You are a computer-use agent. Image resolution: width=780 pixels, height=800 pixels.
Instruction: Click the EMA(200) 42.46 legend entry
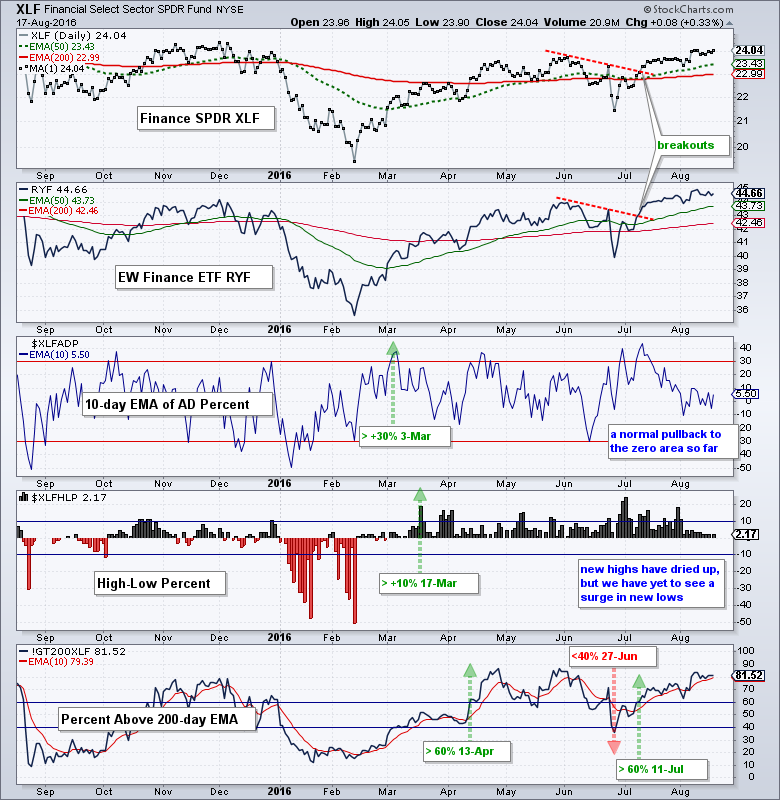(59, 211)
